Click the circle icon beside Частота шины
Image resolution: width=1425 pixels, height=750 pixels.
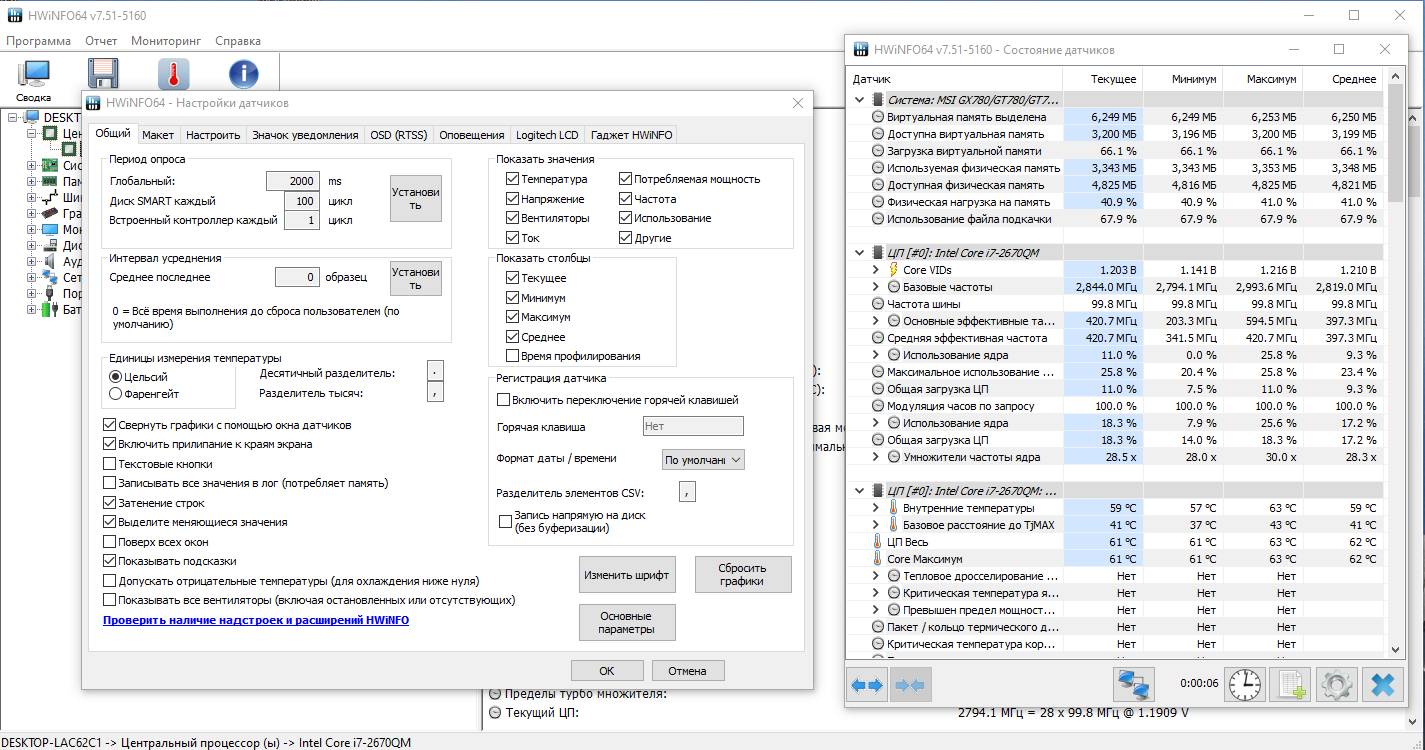coord(877,304)
